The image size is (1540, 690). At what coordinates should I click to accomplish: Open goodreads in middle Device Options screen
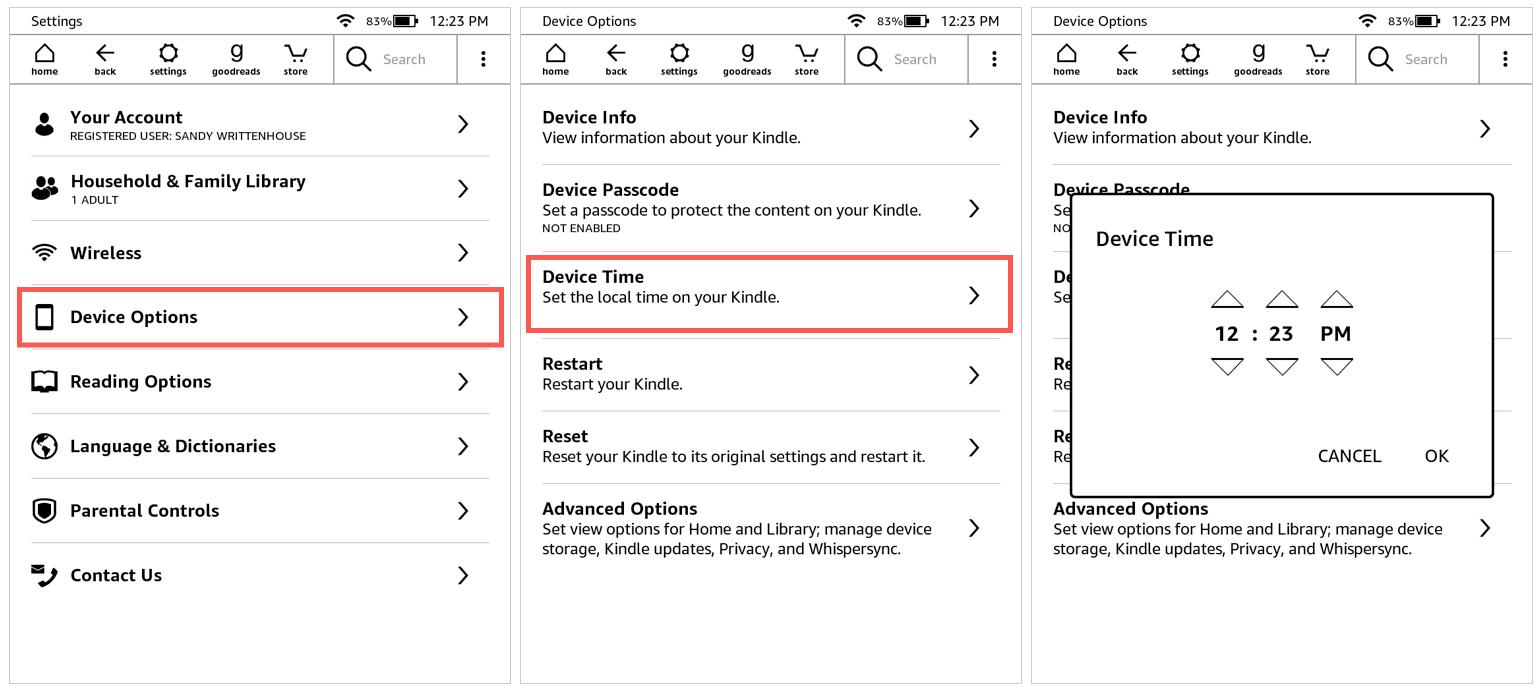click(x=747, y=59)
